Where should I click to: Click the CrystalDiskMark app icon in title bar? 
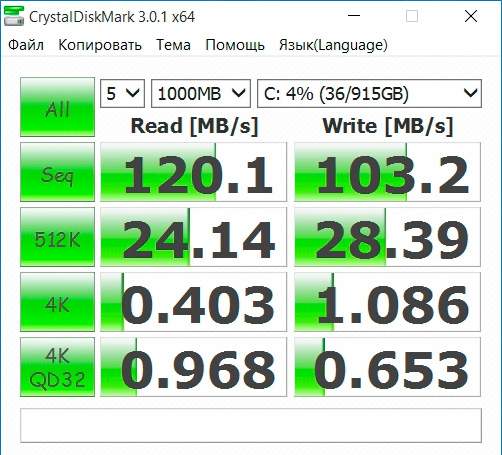[14, 16]
